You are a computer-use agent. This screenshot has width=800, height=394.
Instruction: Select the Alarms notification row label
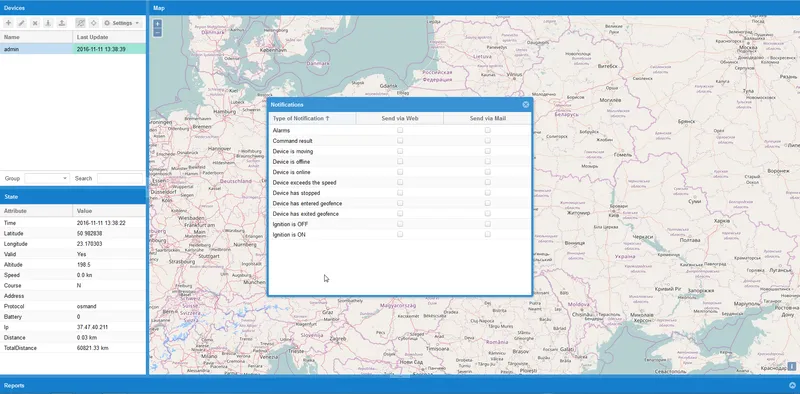pos(281,131)
